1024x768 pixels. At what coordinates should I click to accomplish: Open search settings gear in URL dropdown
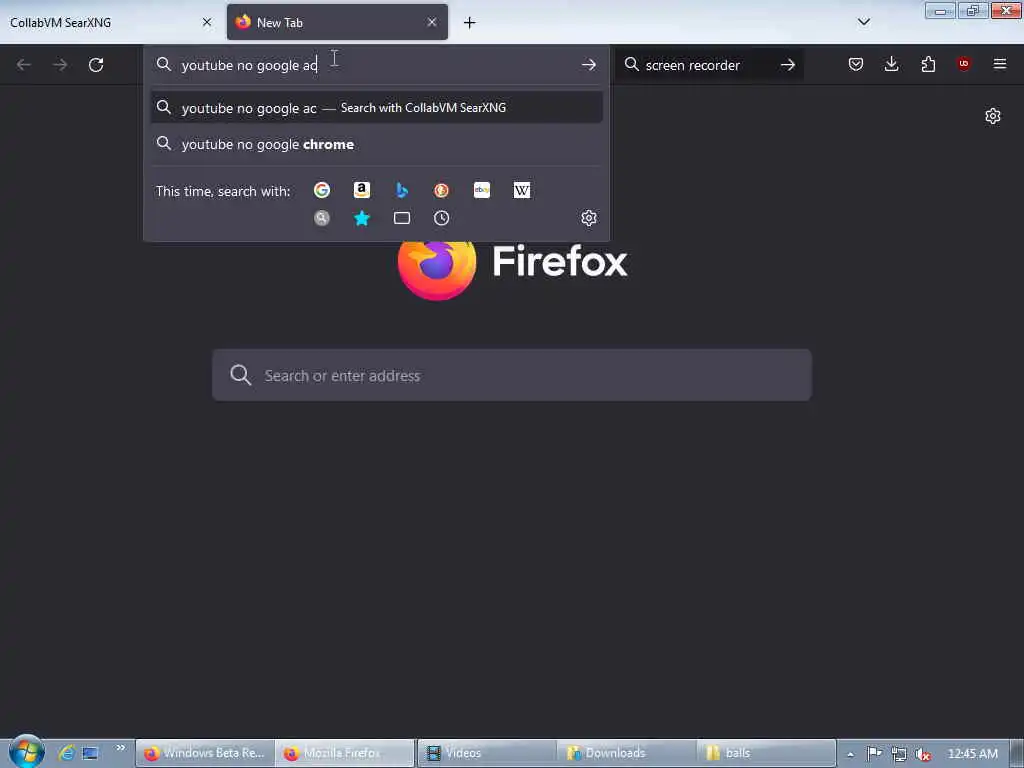[589, 218]
